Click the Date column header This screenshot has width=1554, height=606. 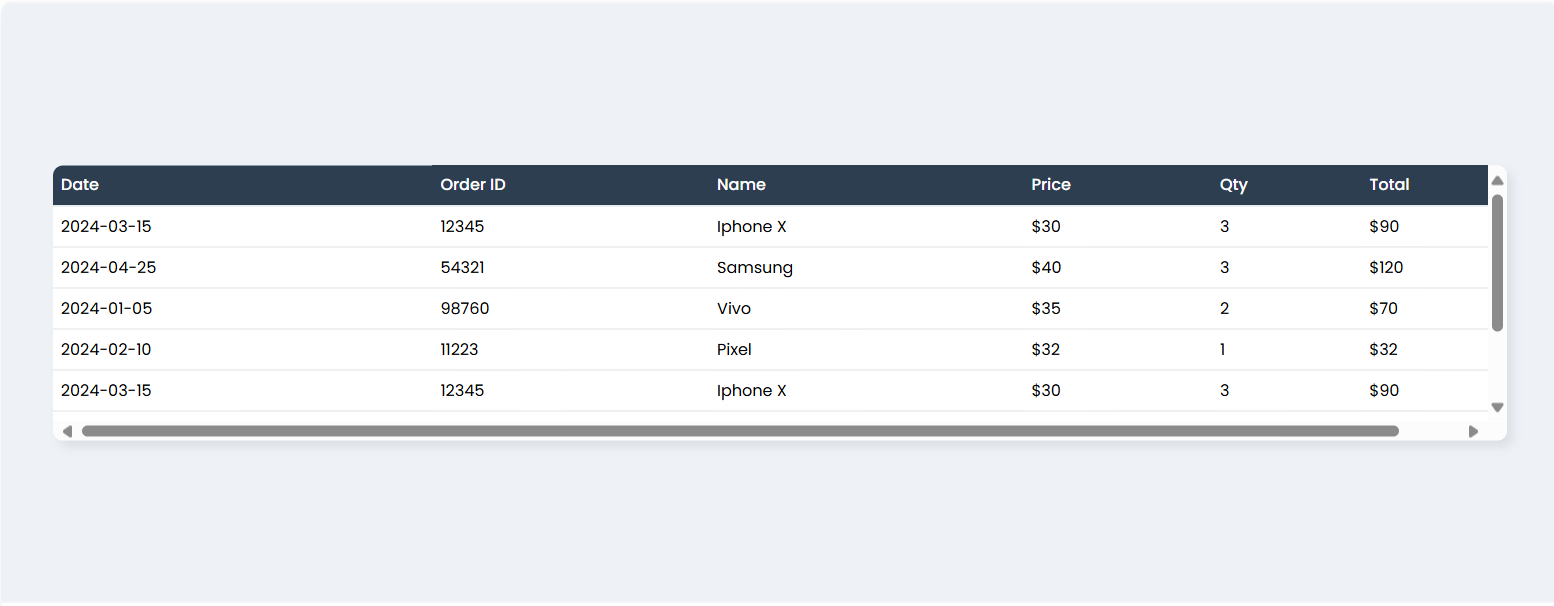(80, 185)
